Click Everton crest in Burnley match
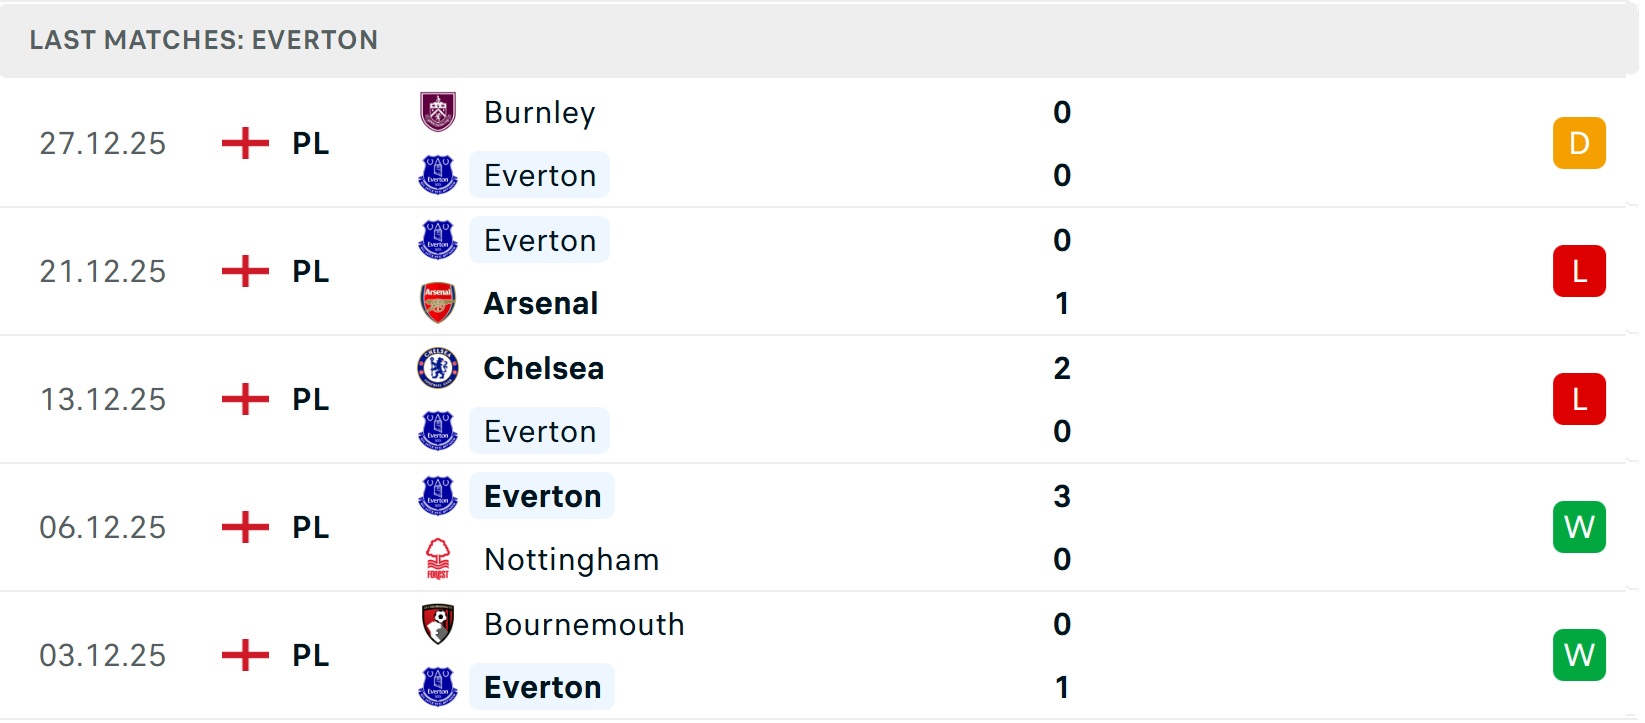 (438, 175)
